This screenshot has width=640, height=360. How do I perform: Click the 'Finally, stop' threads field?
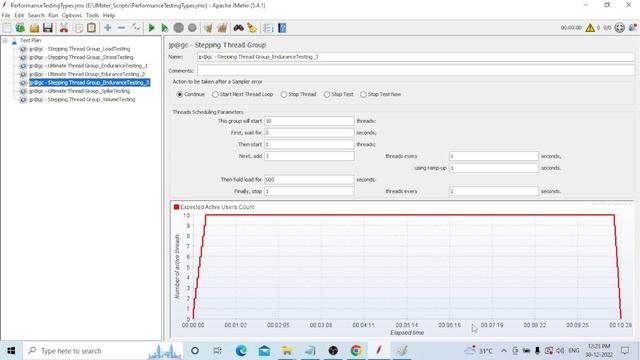pyautogui.click(x=309, y=191)
